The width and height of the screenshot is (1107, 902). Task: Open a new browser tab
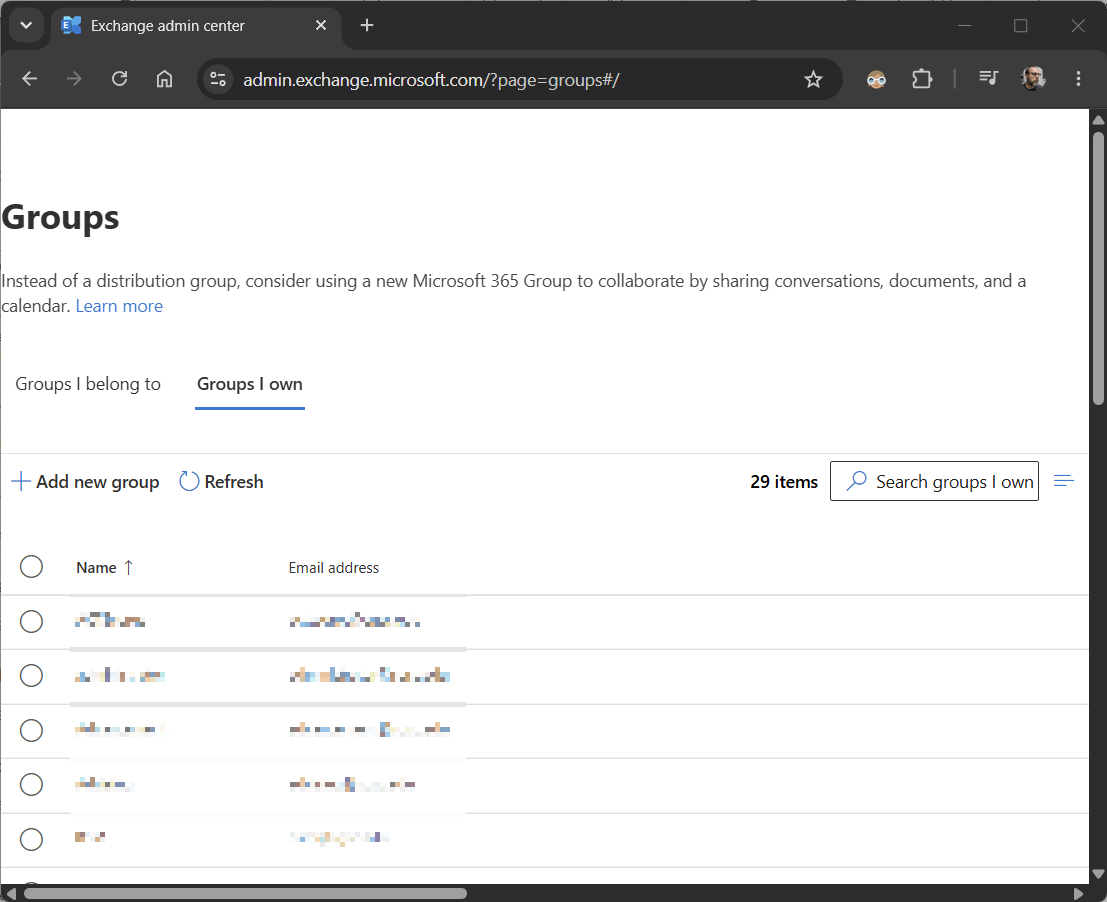pyautogui.click(x=366, y=25)
